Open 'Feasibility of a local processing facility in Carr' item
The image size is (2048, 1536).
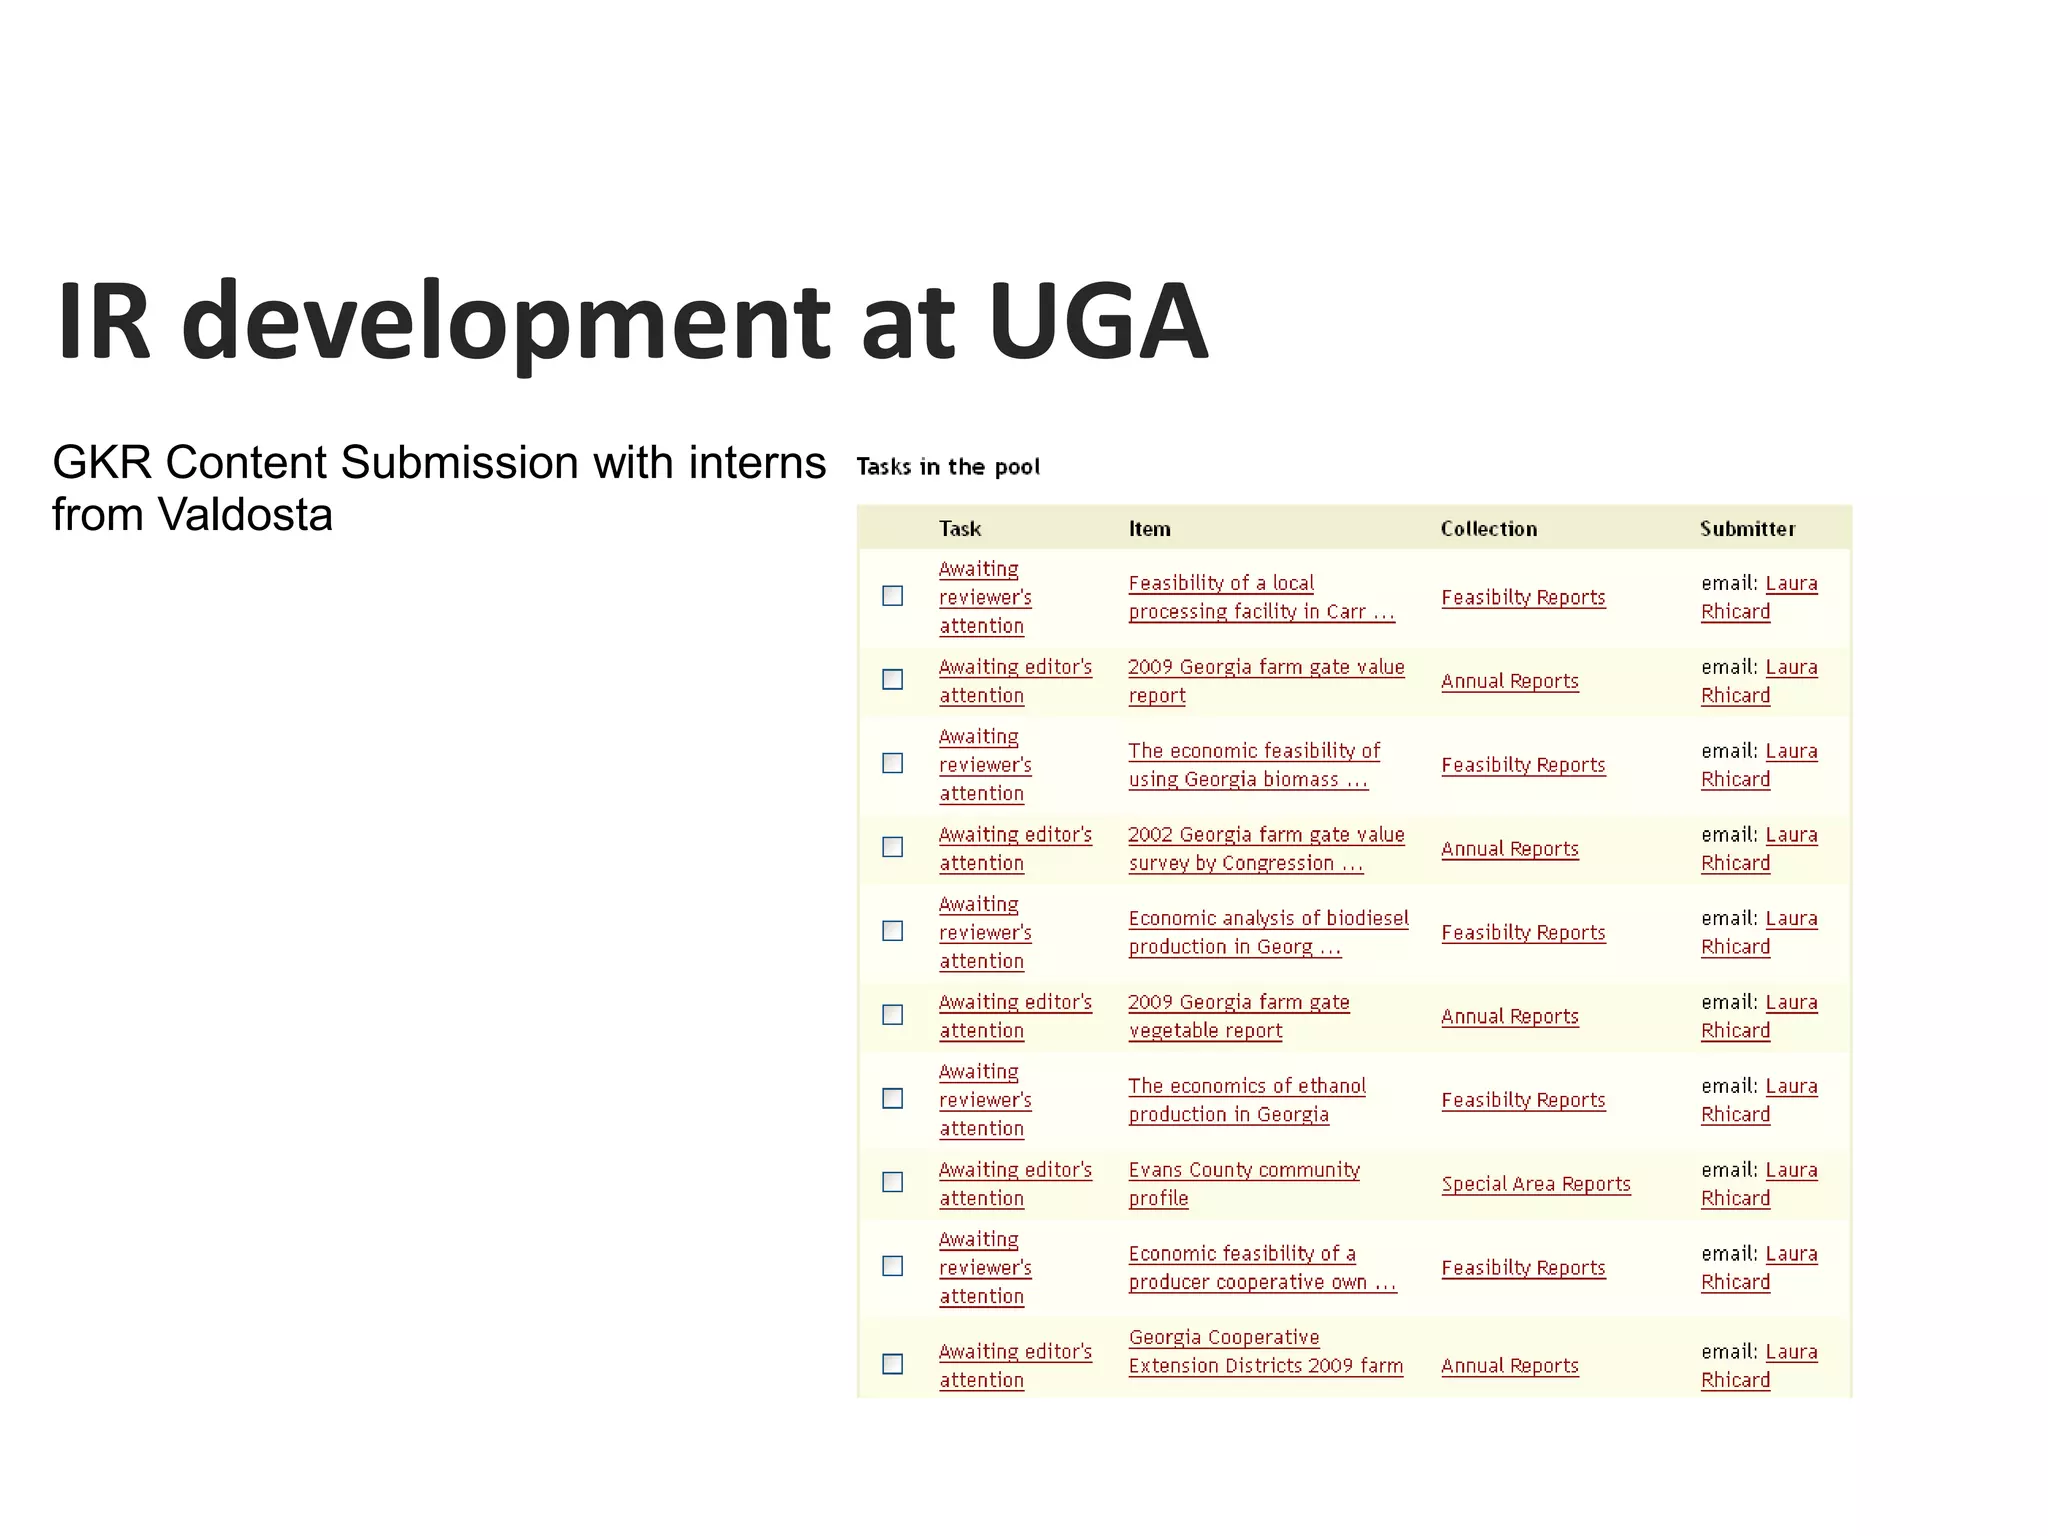click(x=1261, y=597)
